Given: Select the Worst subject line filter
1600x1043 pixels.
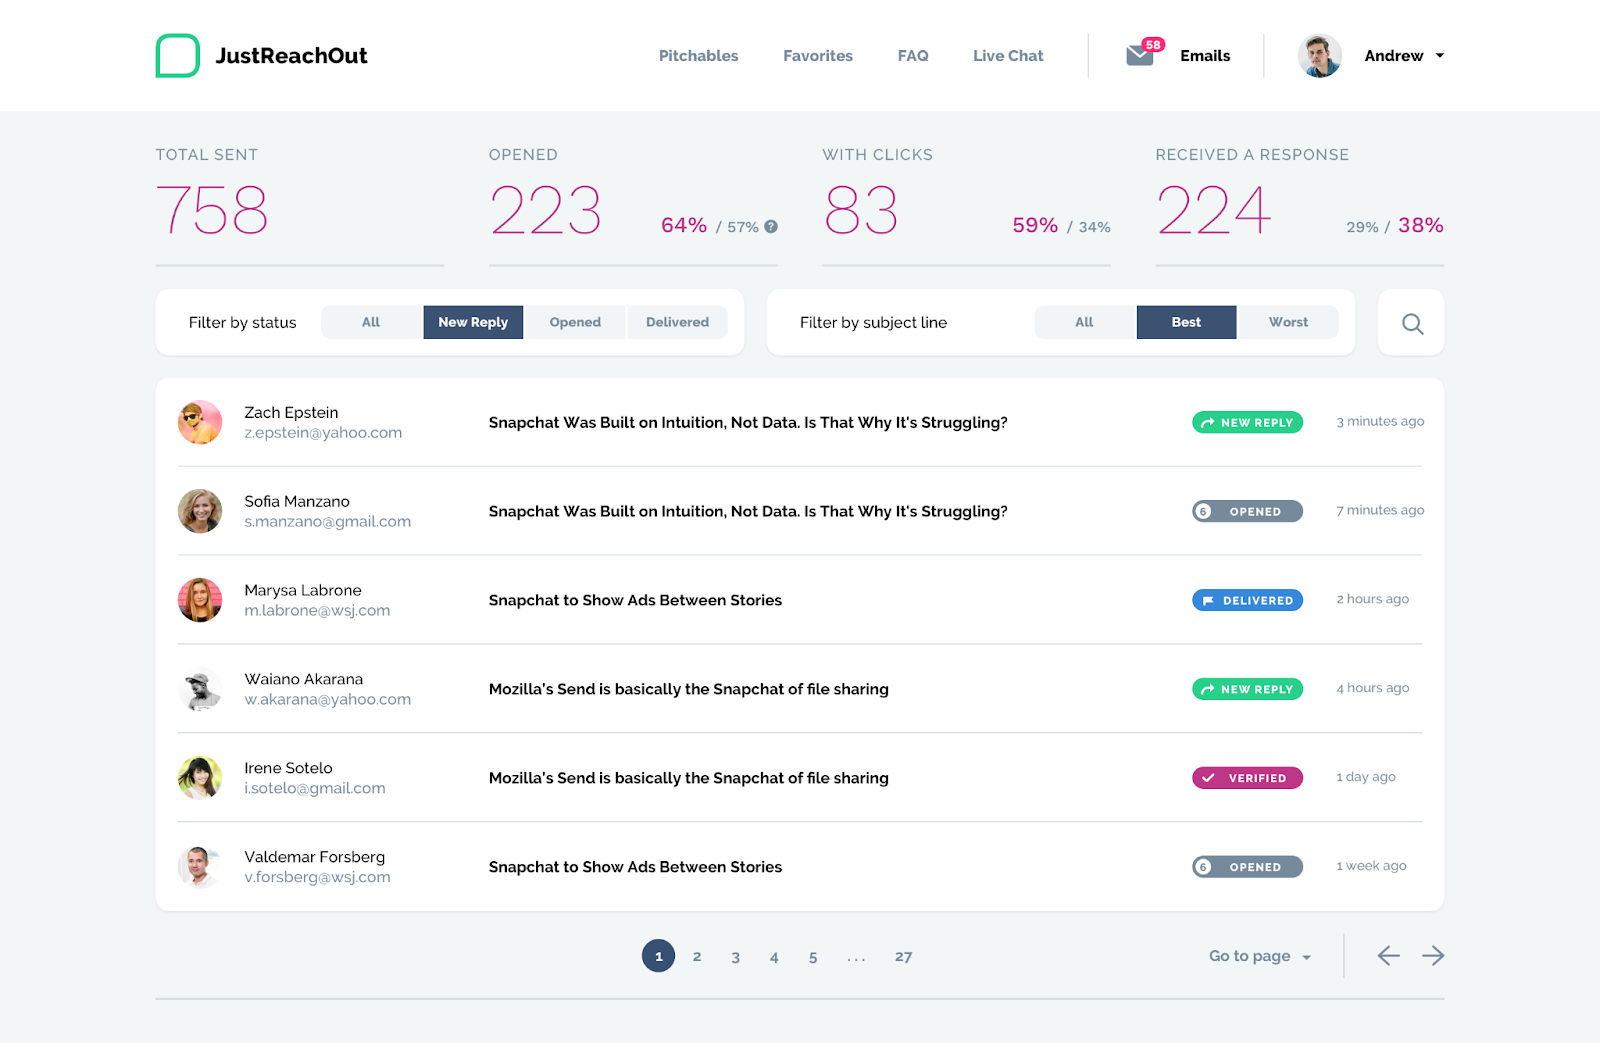Looking at the screenshot, I should [x=1288, y=322].
